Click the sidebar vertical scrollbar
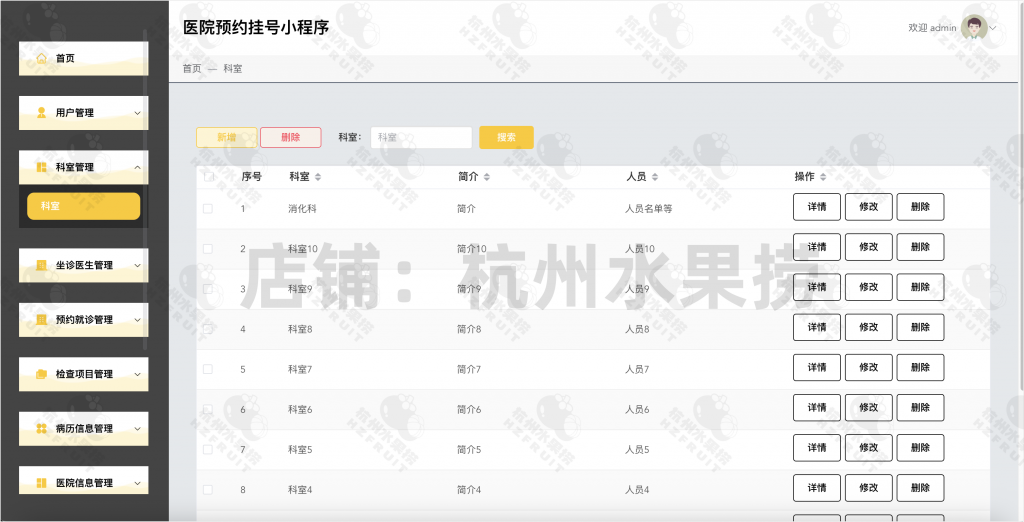 pyautogui.click(x=145, y=189)
